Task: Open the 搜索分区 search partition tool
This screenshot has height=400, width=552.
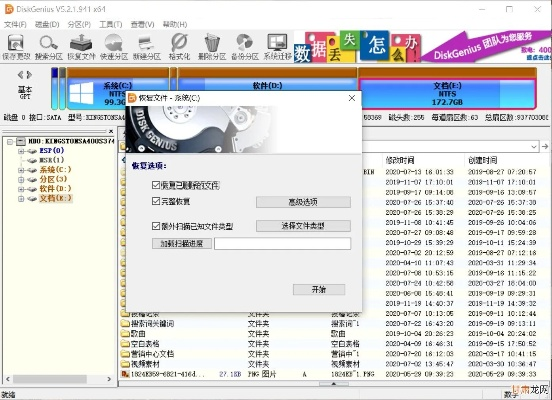Action: click(49, 47)
